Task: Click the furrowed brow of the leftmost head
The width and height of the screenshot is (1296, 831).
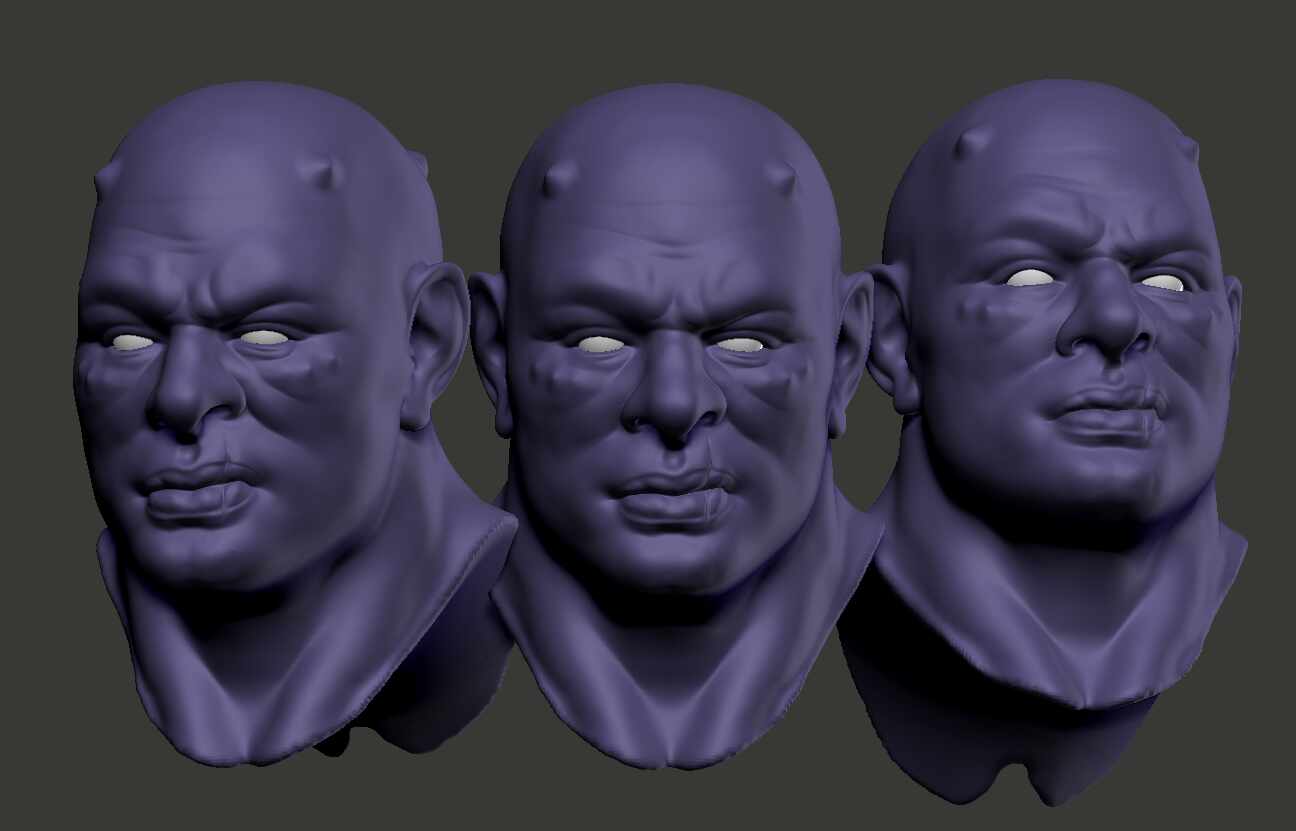Action: coord(200,290)
